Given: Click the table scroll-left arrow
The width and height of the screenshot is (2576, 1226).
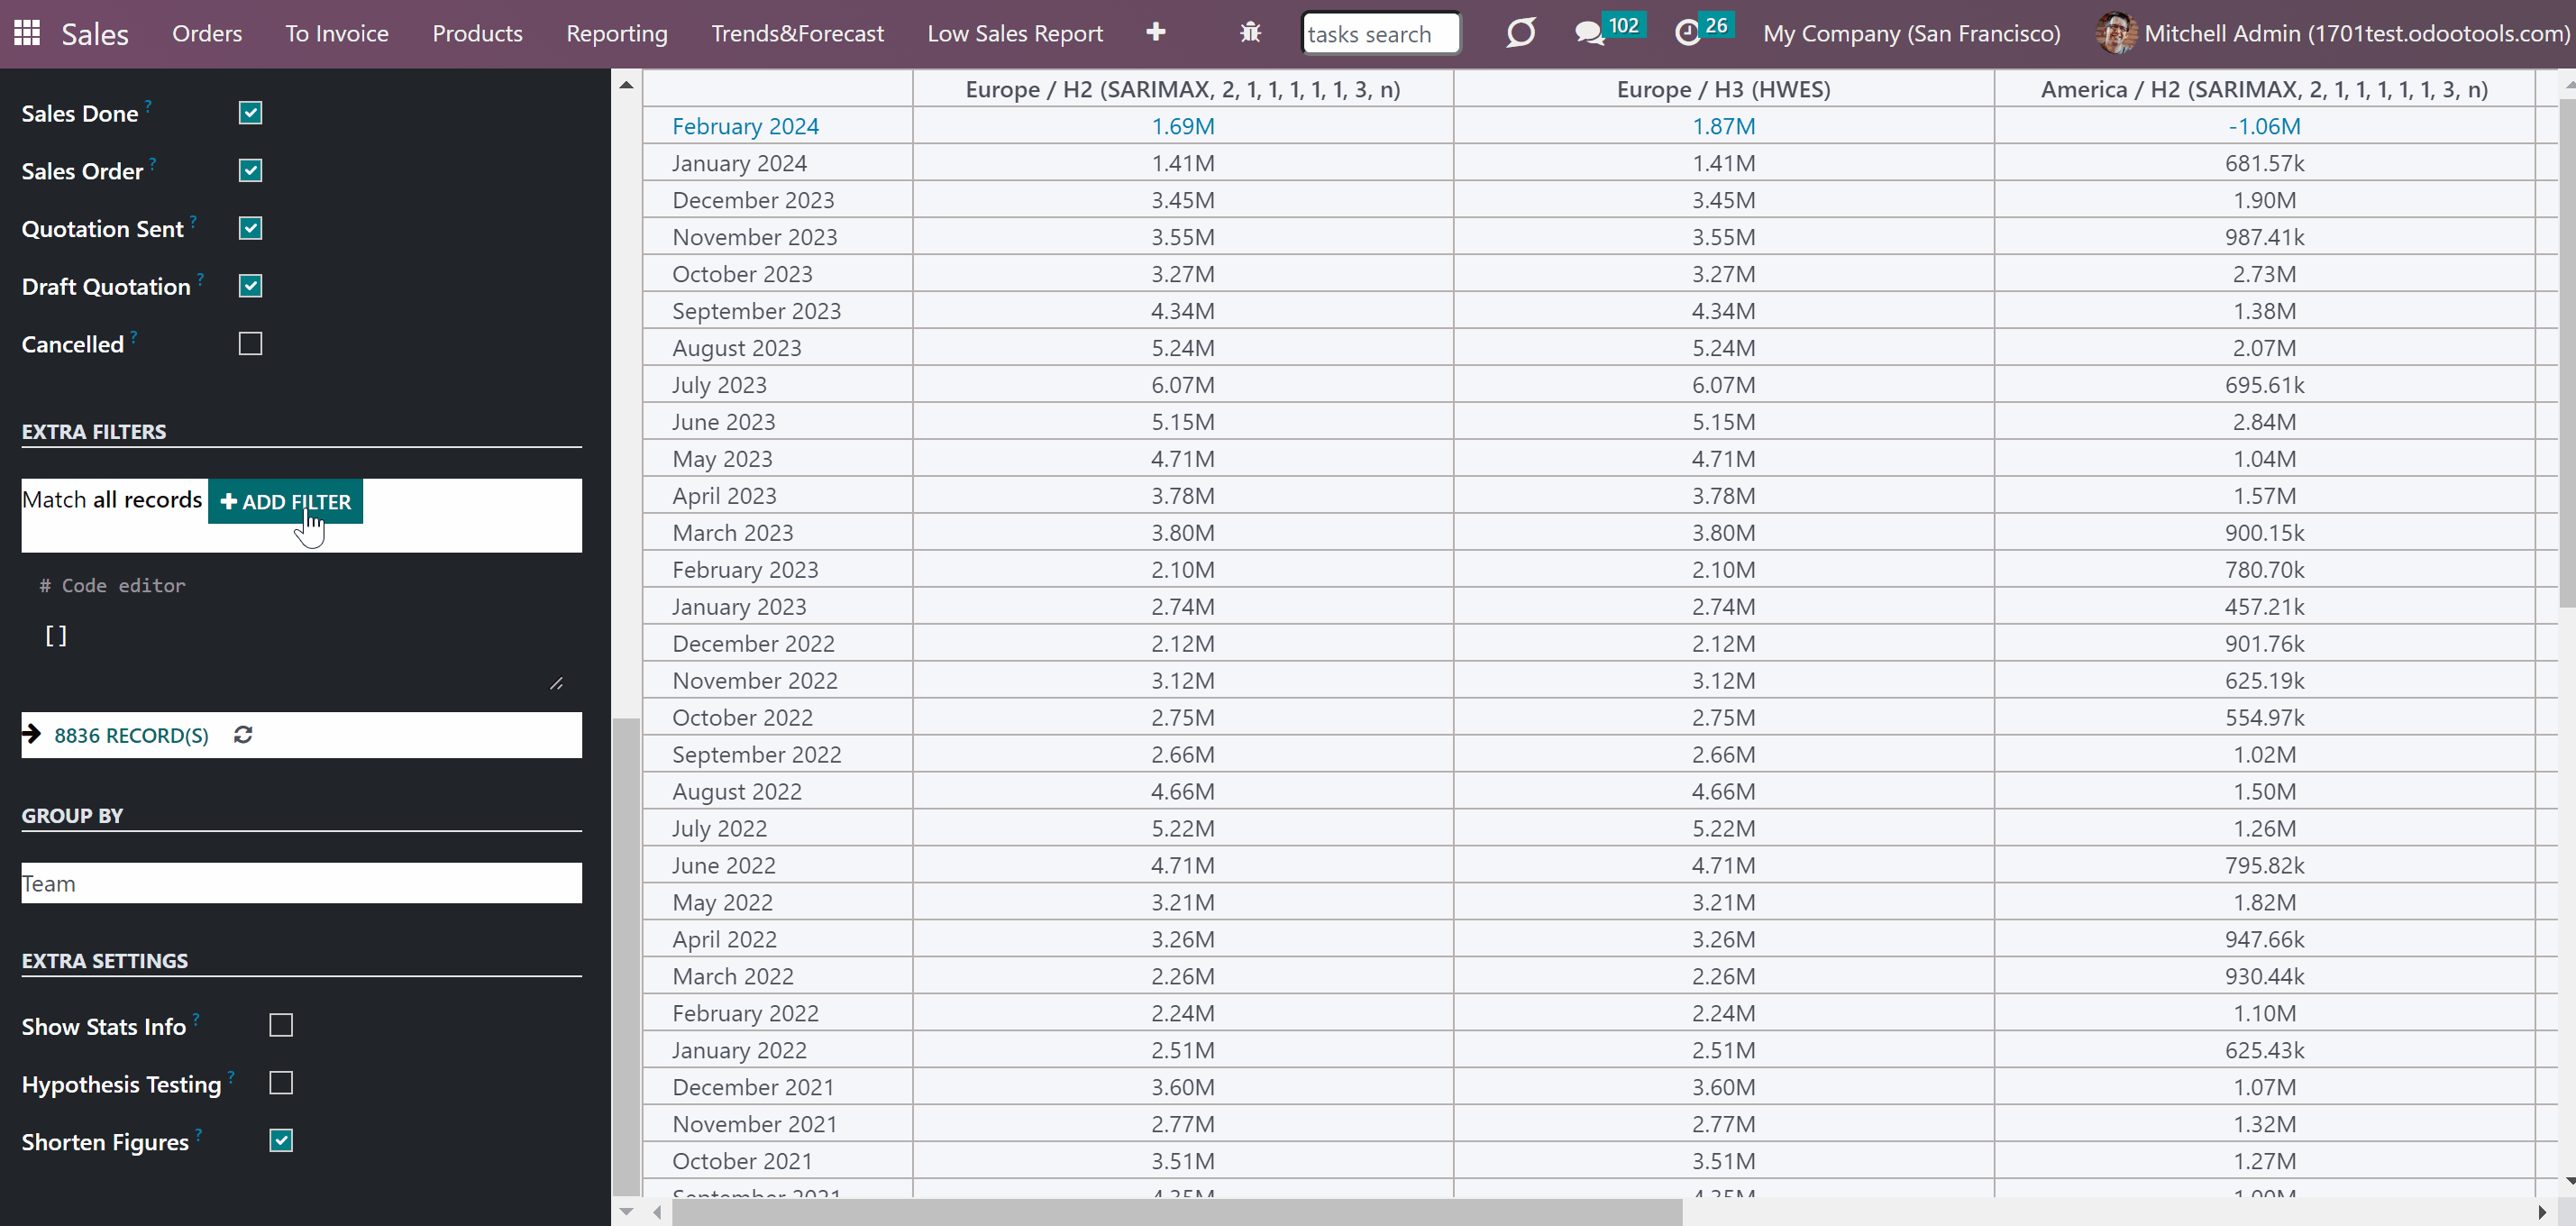Looking at the screenshot, I should (x=657, y=1212).
